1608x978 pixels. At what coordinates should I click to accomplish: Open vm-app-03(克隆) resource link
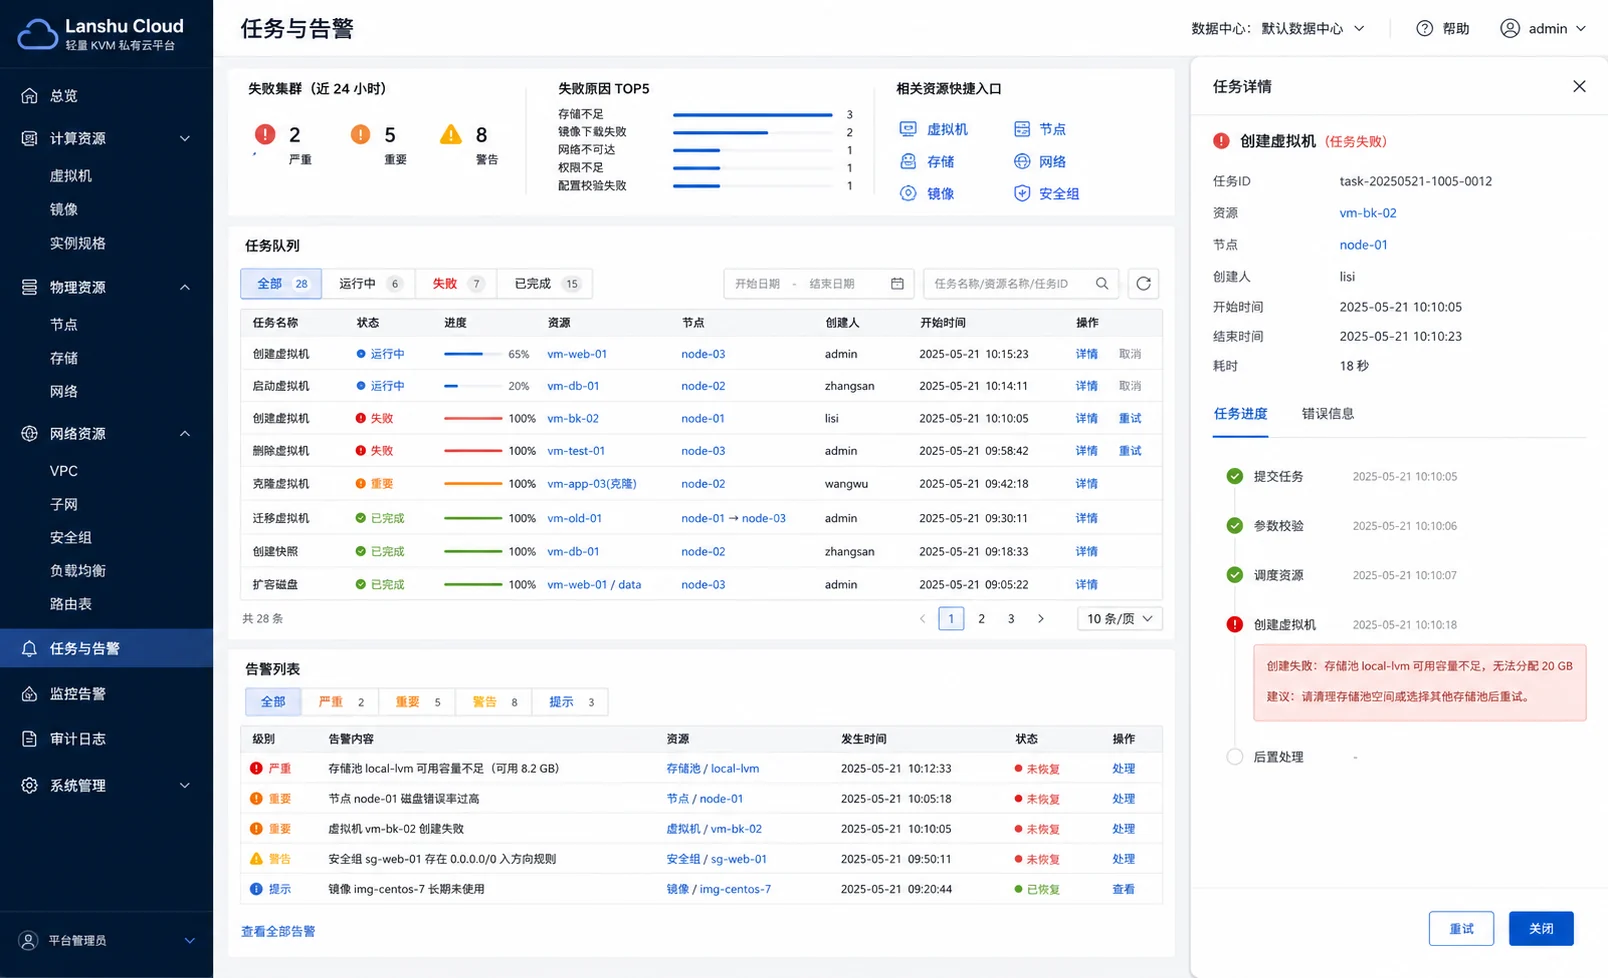pyautogui.click(x=592, y=484)
